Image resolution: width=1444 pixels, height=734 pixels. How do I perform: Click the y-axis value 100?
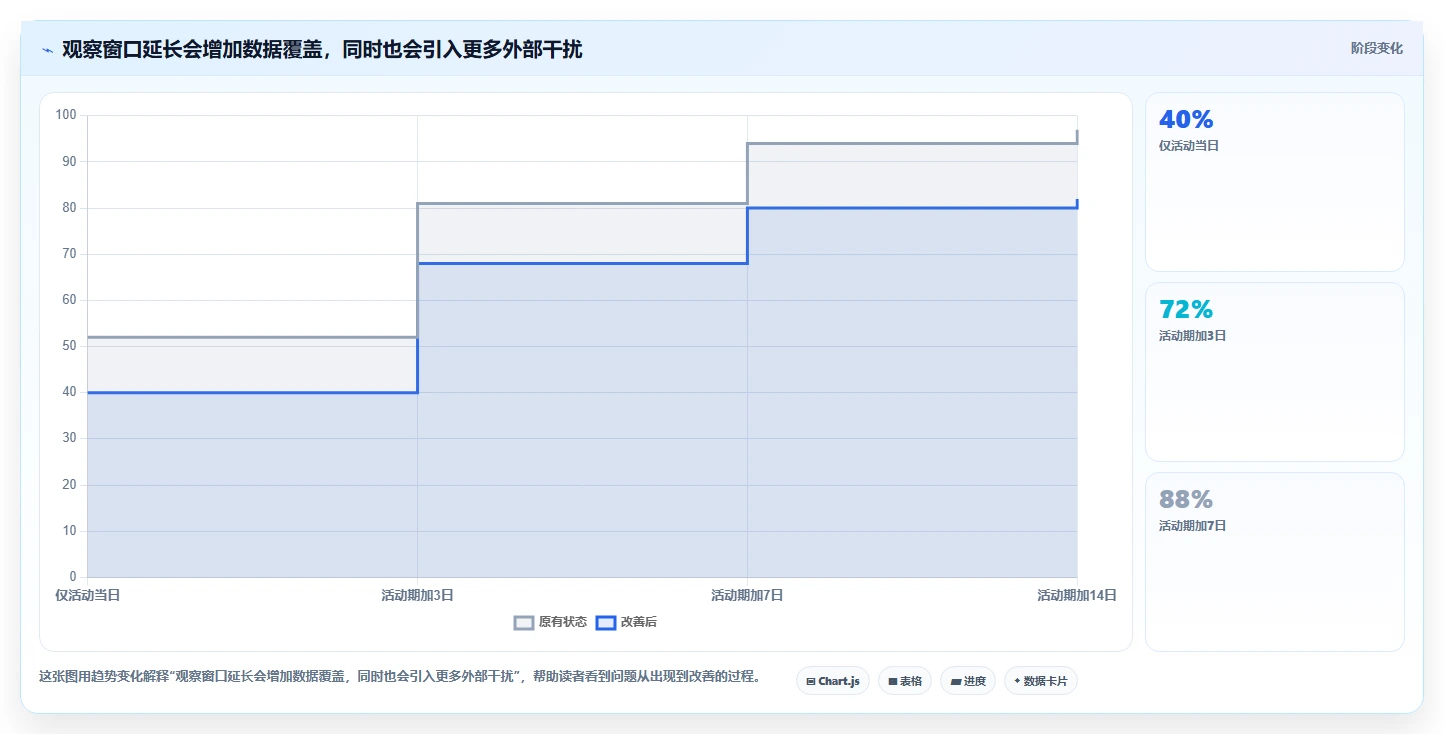point(66,115)
